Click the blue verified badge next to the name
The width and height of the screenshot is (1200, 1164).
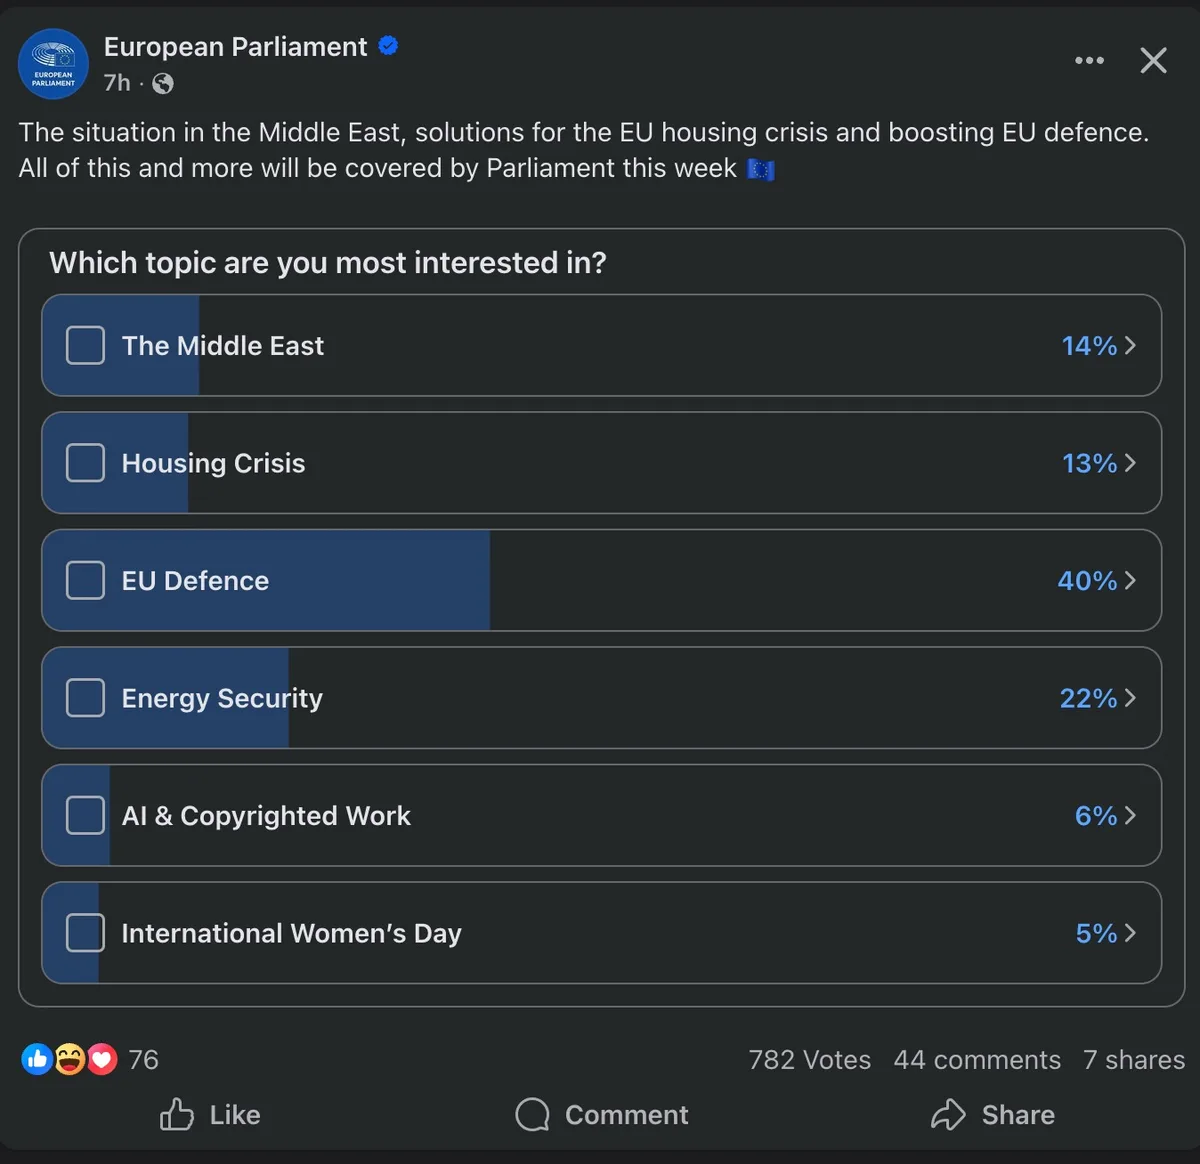(388, 44)
